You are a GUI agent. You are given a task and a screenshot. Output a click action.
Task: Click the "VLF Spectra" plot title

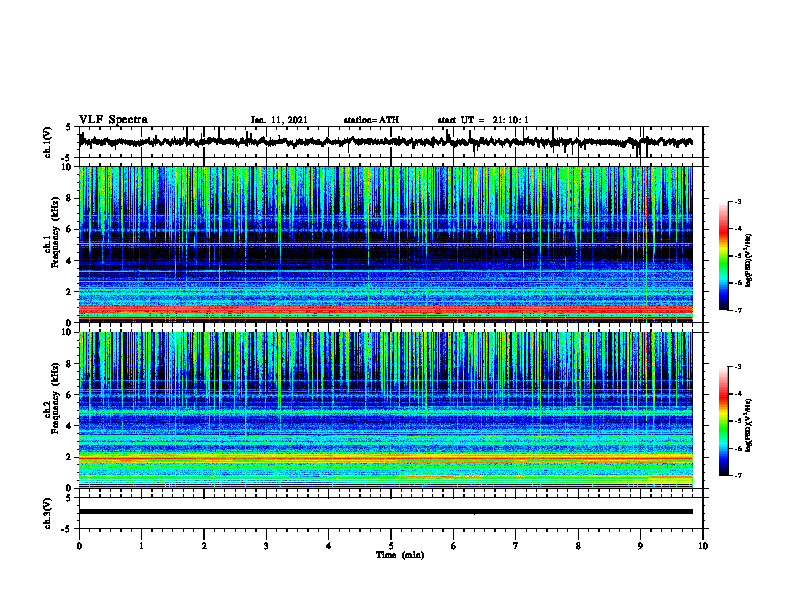tap(113, 120)
